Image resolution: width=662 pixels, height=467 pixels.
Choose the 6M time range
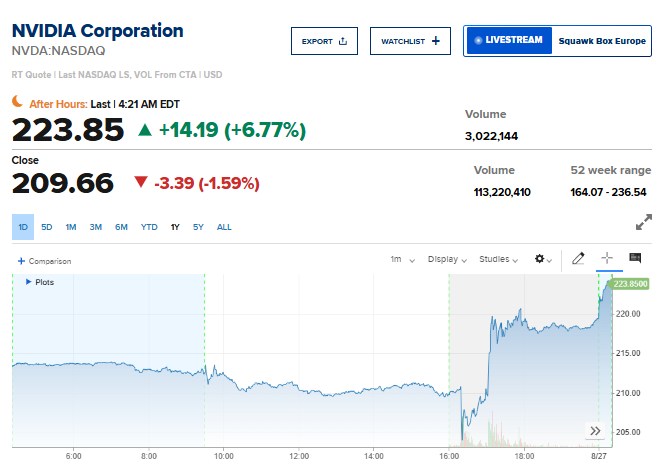(121, 227)
